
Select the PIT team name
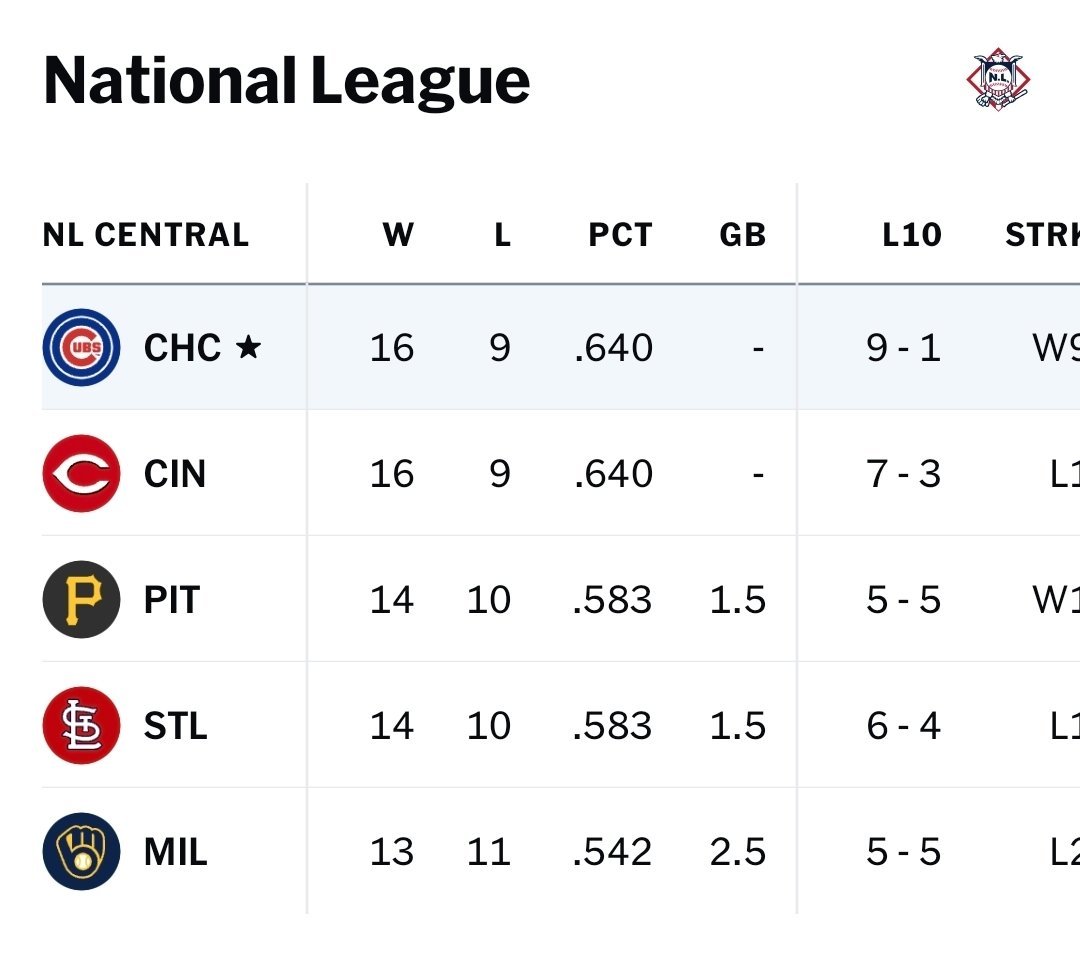click(x=172, y=599)
